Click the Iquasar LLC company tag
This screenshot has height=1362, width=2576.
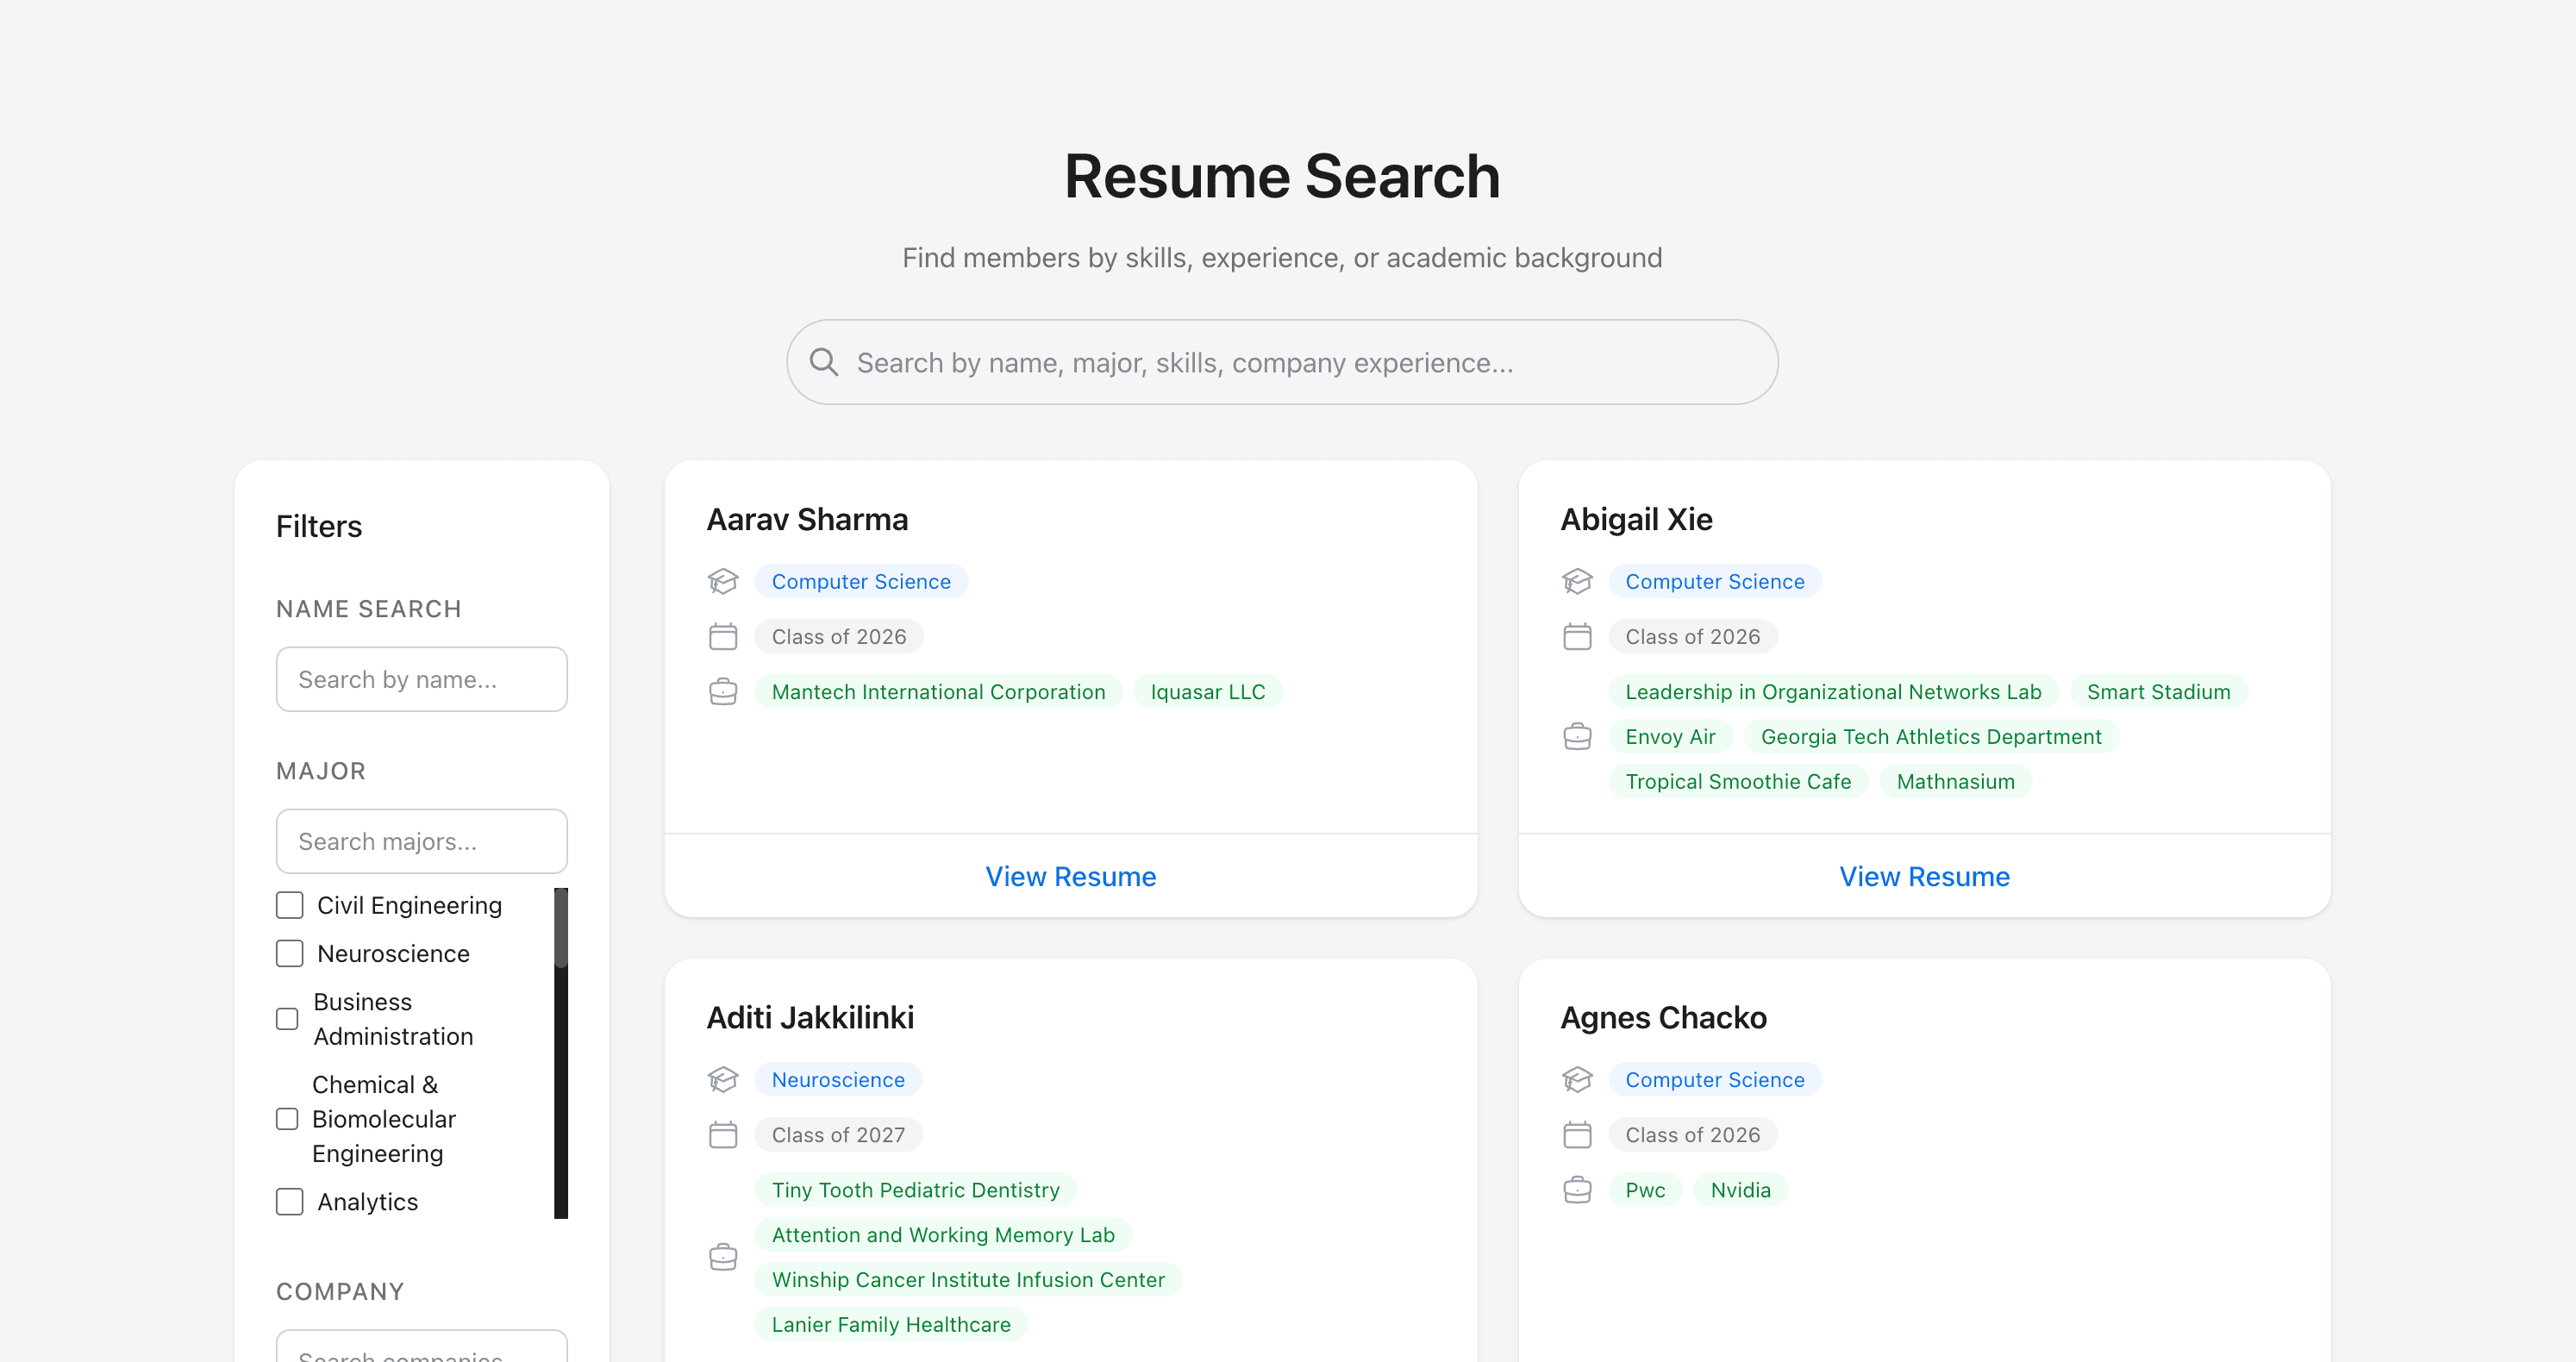click(1207, 692)
